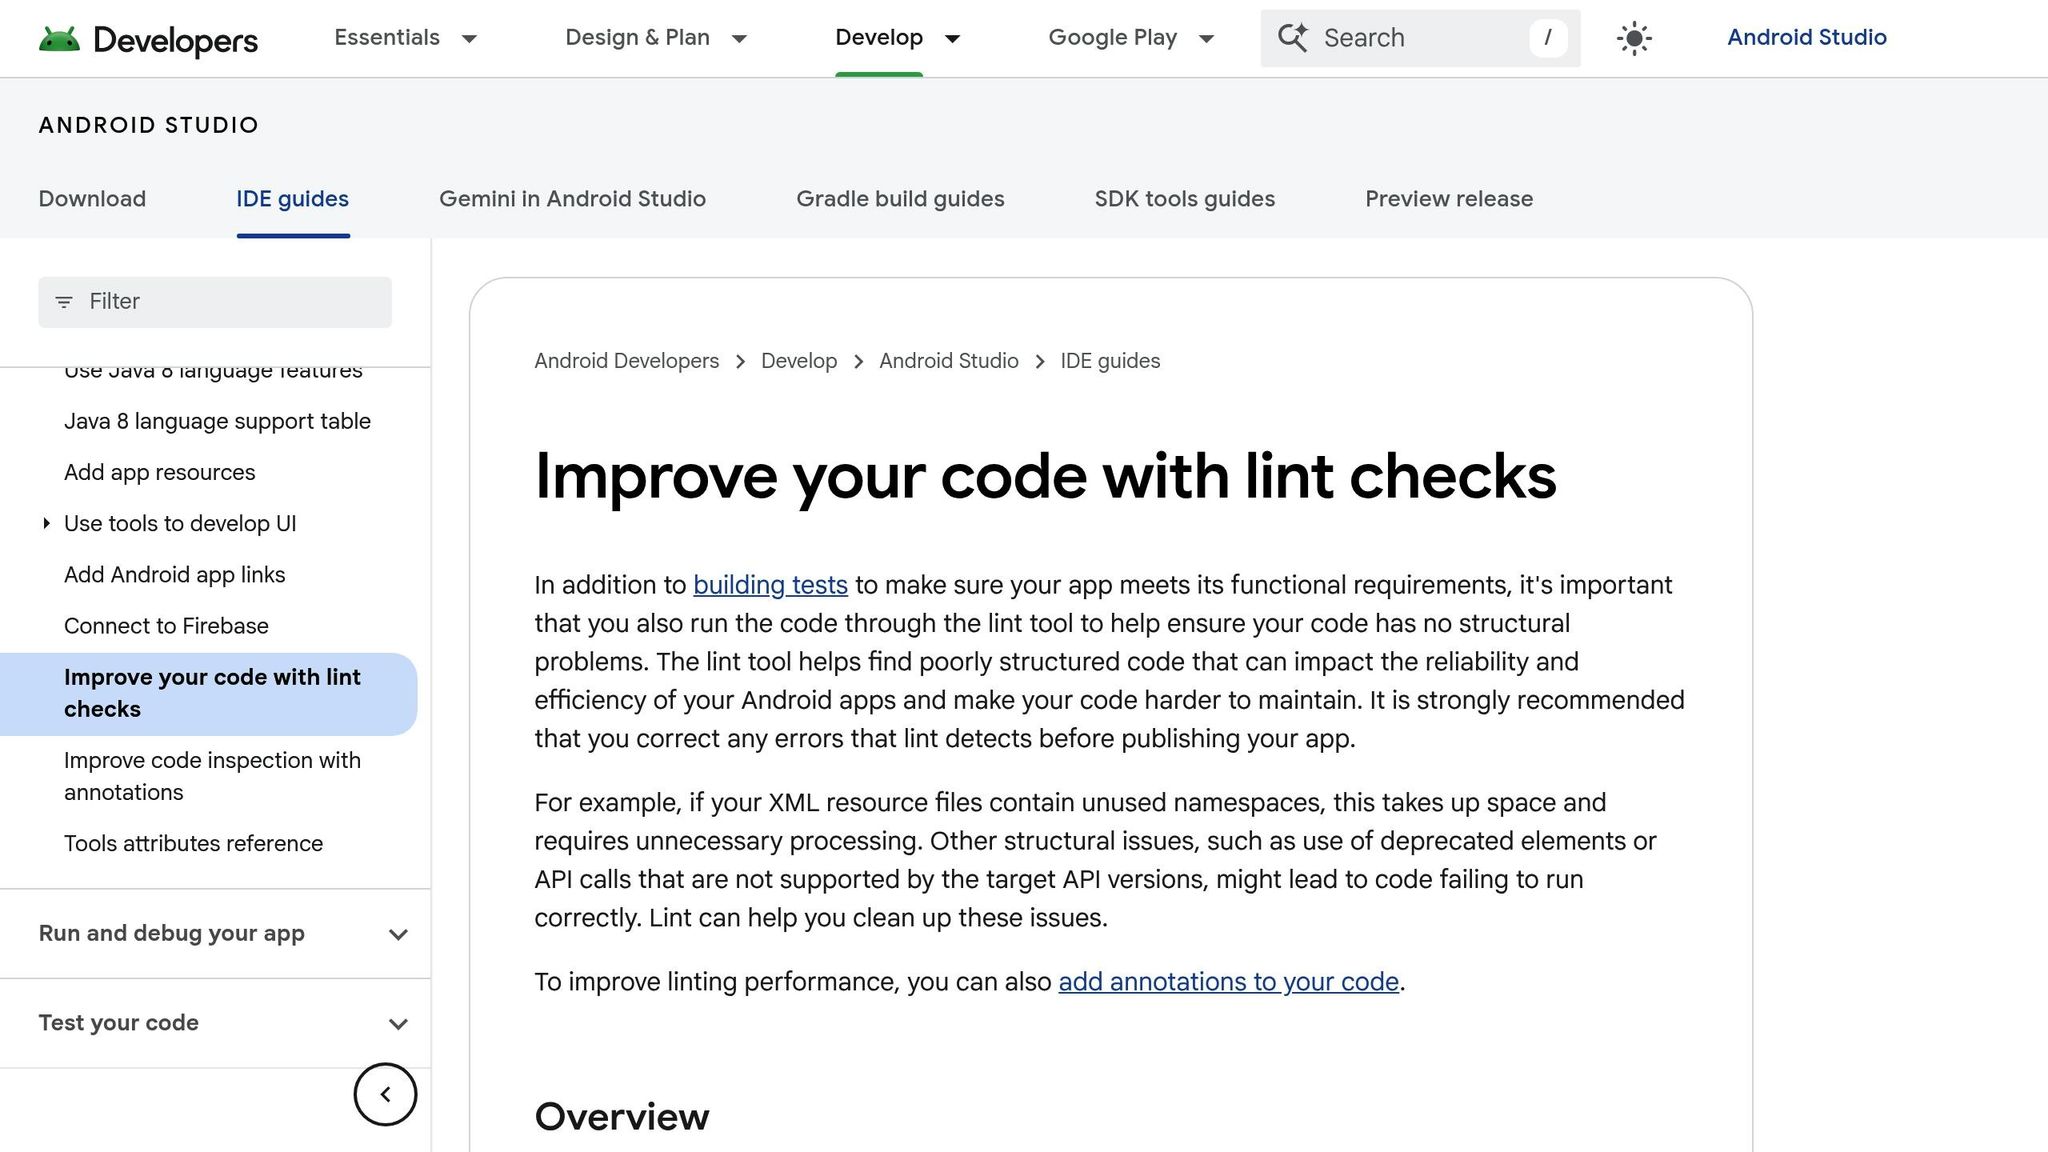This screenshot has width=2048, height=1152.
Task: Open the Preview release tab
Action: tap(1448, 199)
